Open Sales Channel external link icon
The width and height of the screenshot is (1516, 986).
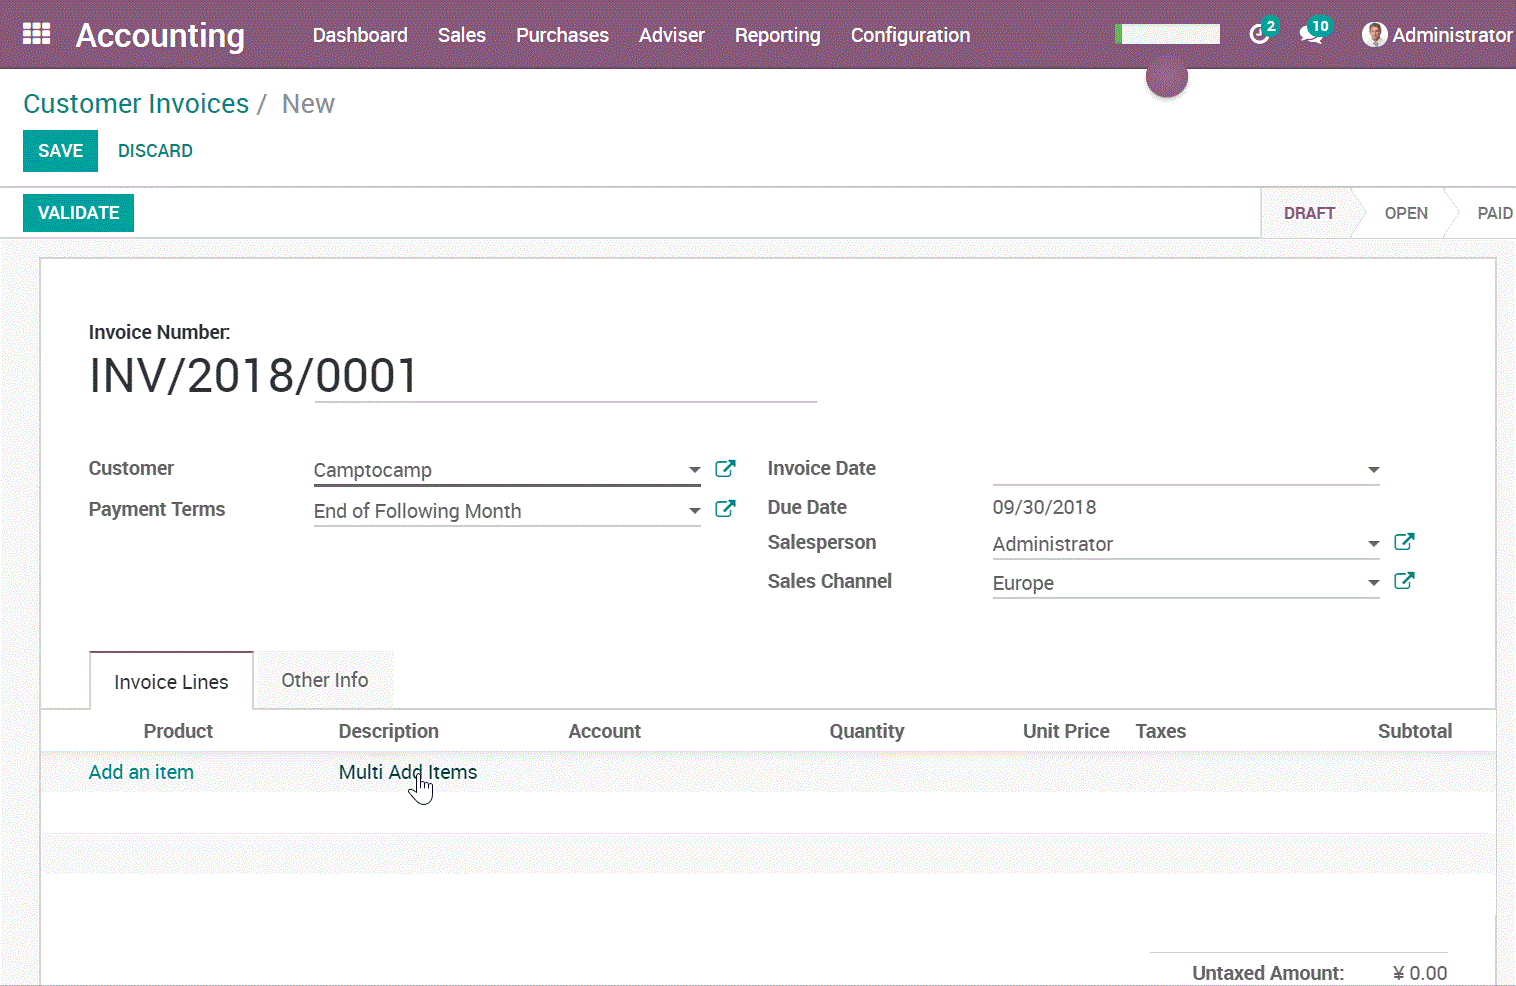[x=1404, y=581]
